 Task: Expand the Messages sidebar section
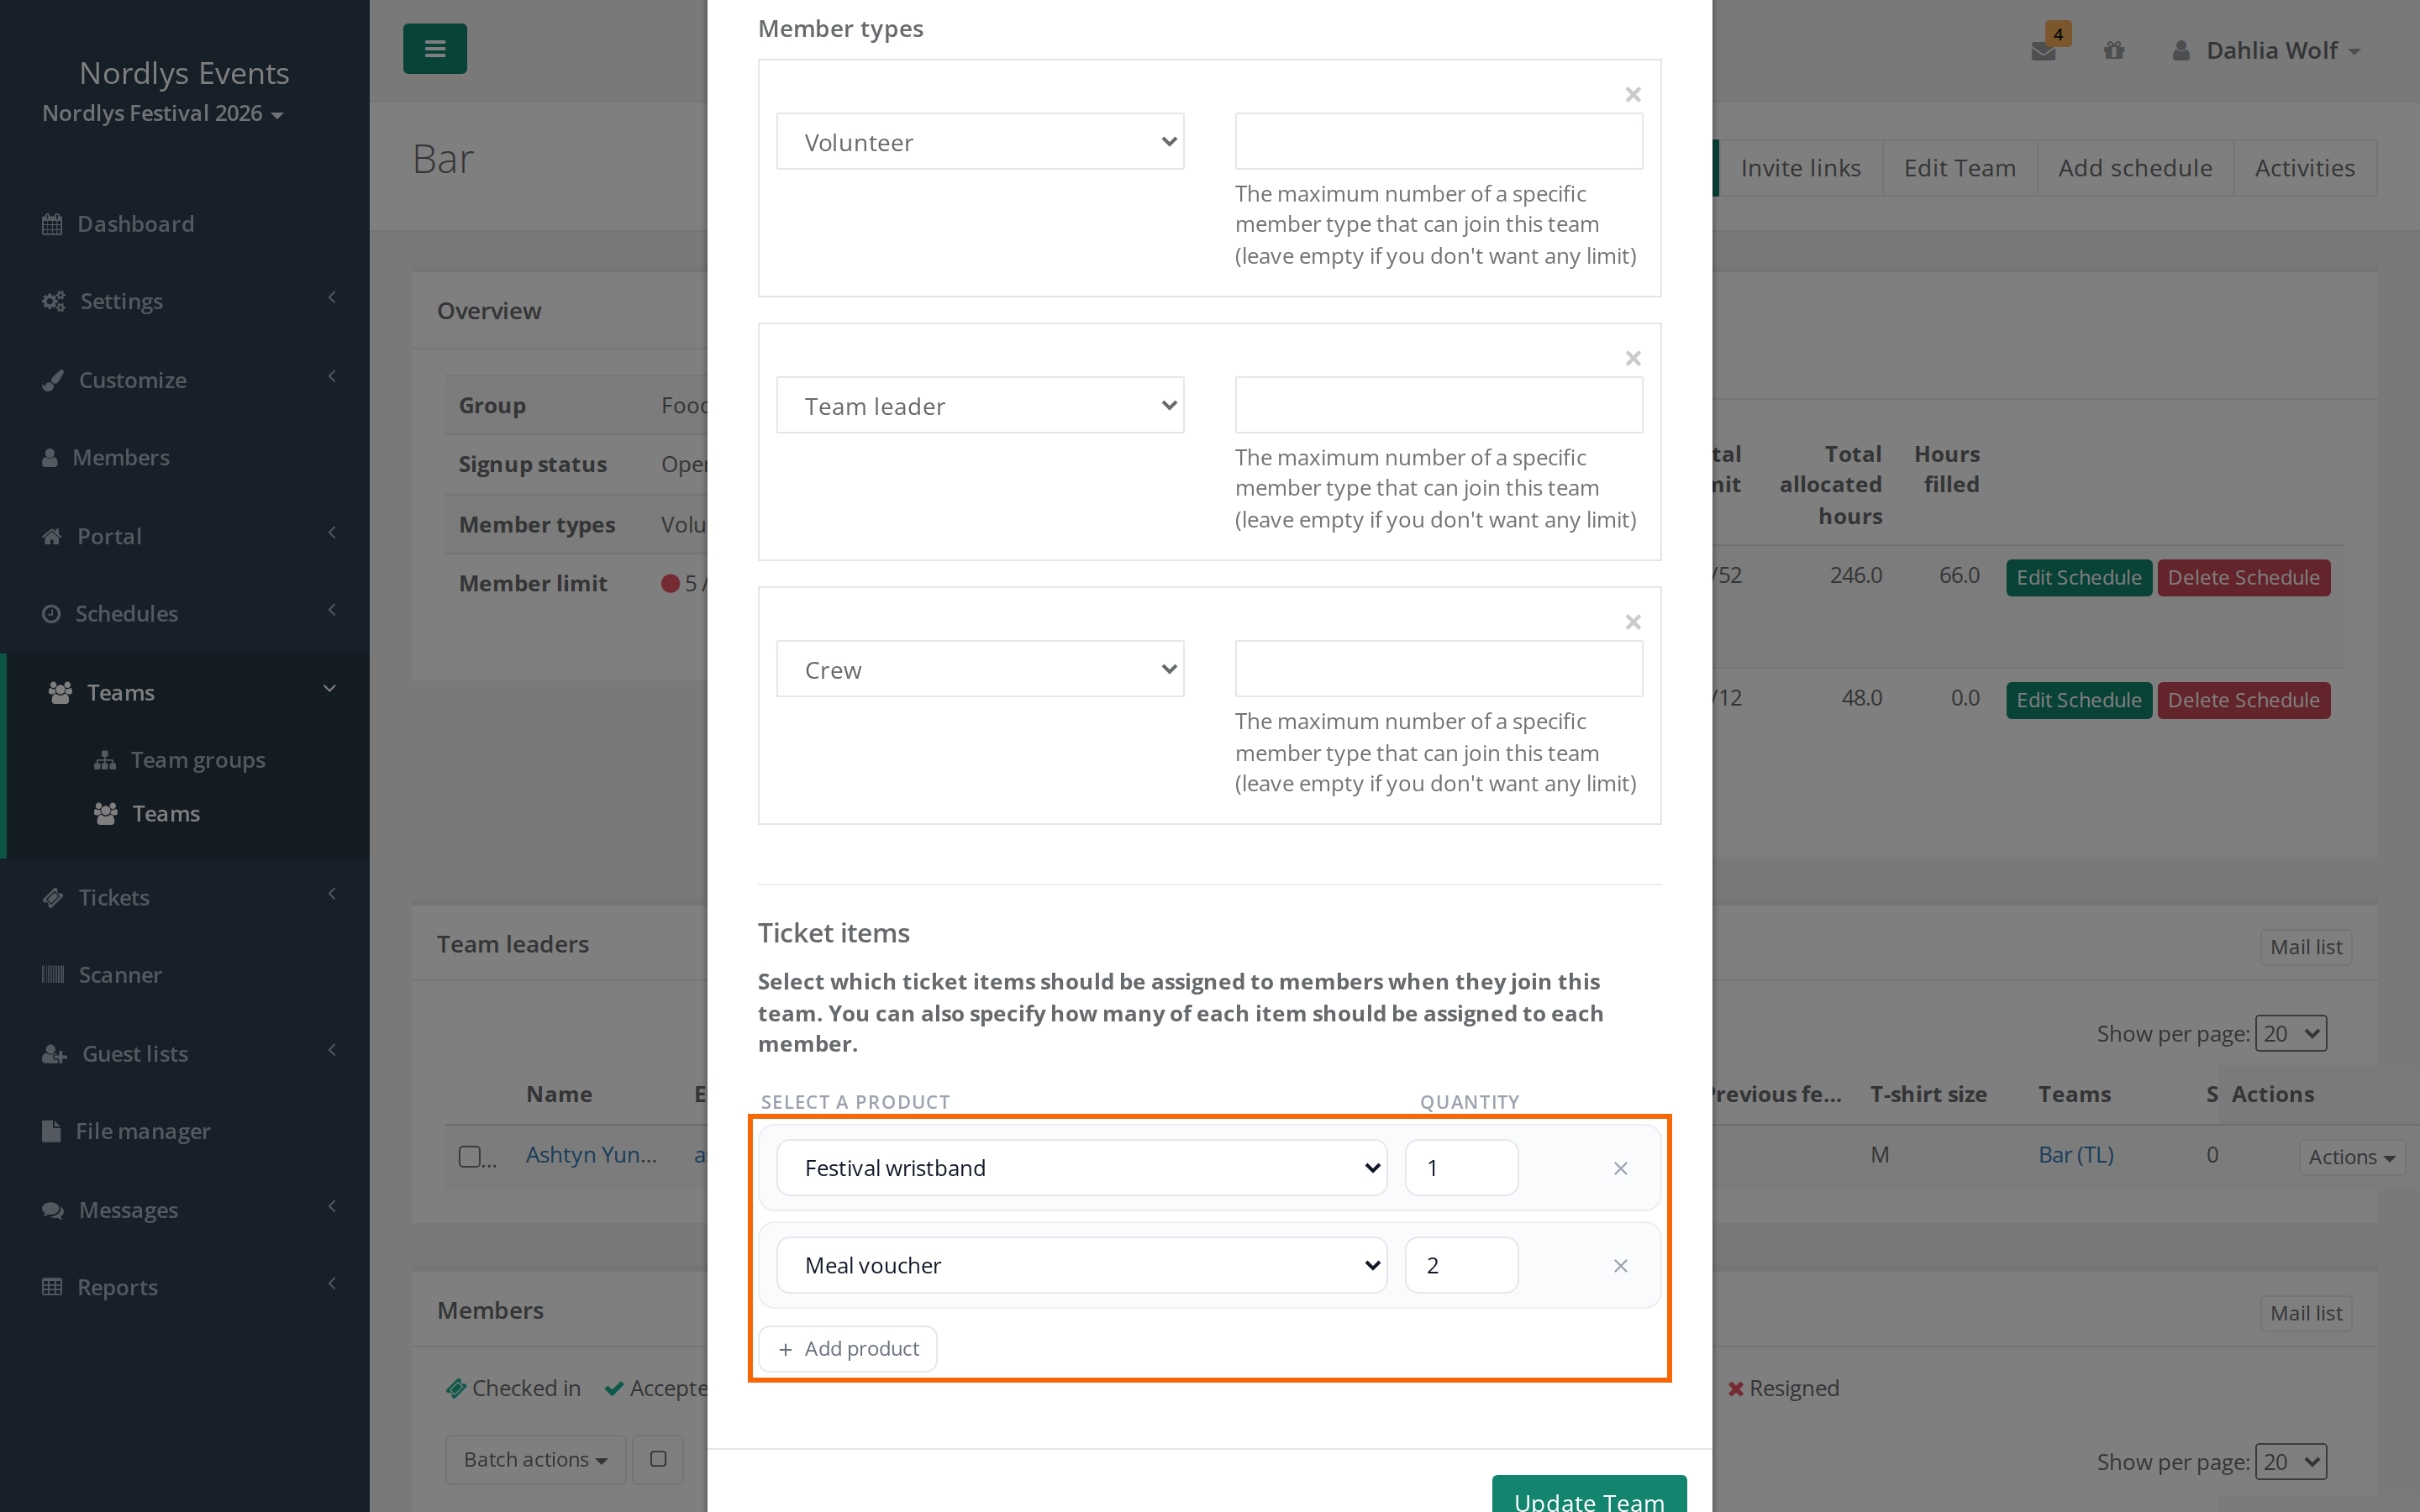(x=185, y=1210)
